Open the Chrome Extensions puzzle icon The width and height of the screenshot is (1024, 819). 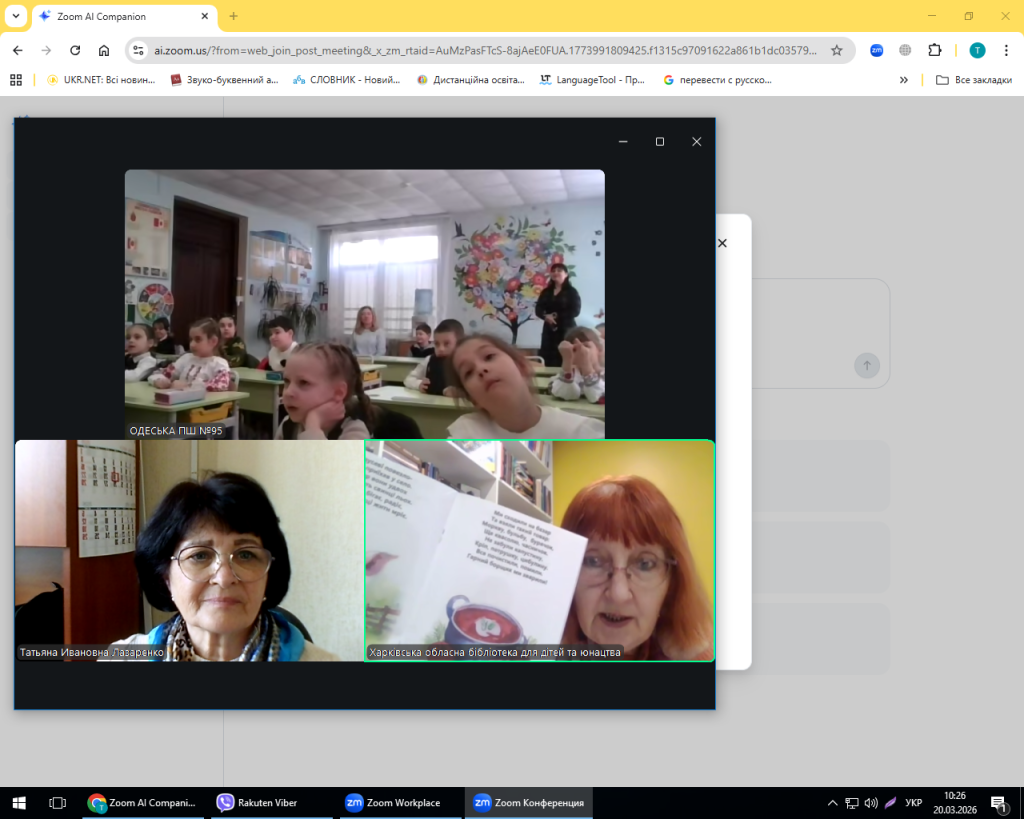coord(935,50)
